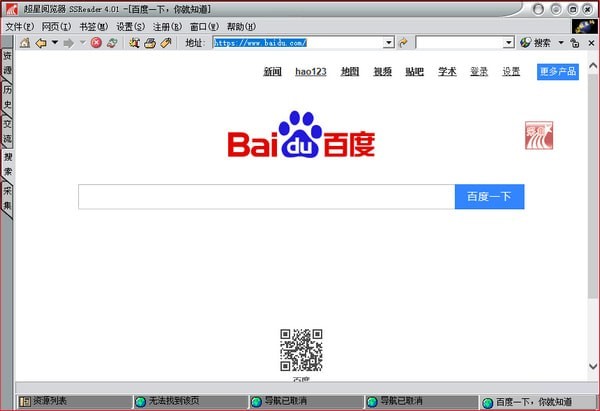Open the back button history dropdown arrow
Image resolution: width=600 pixels, height=411 pixels.
click(54, 43)
